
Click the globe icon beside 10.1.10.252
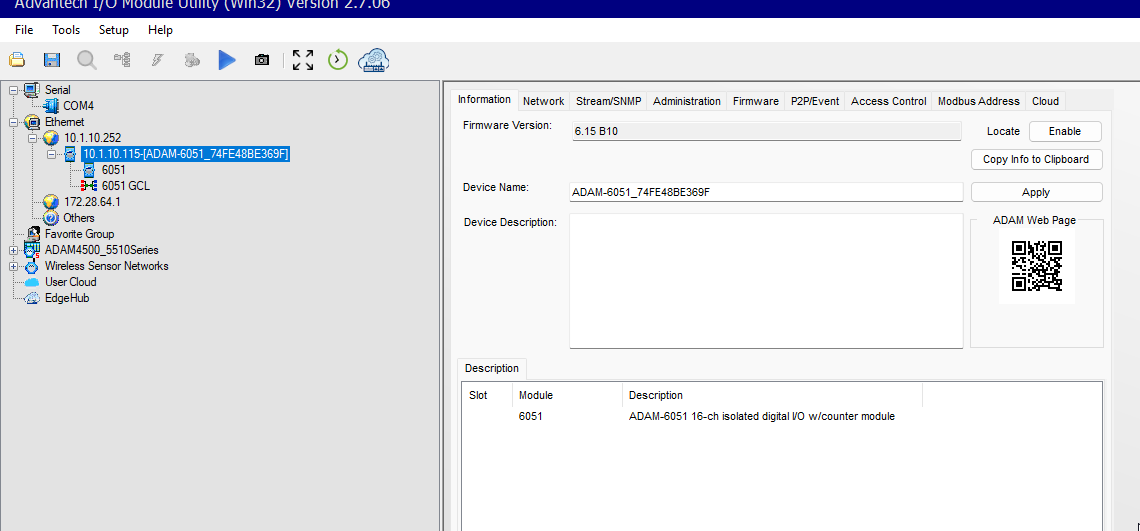point(51,138)
